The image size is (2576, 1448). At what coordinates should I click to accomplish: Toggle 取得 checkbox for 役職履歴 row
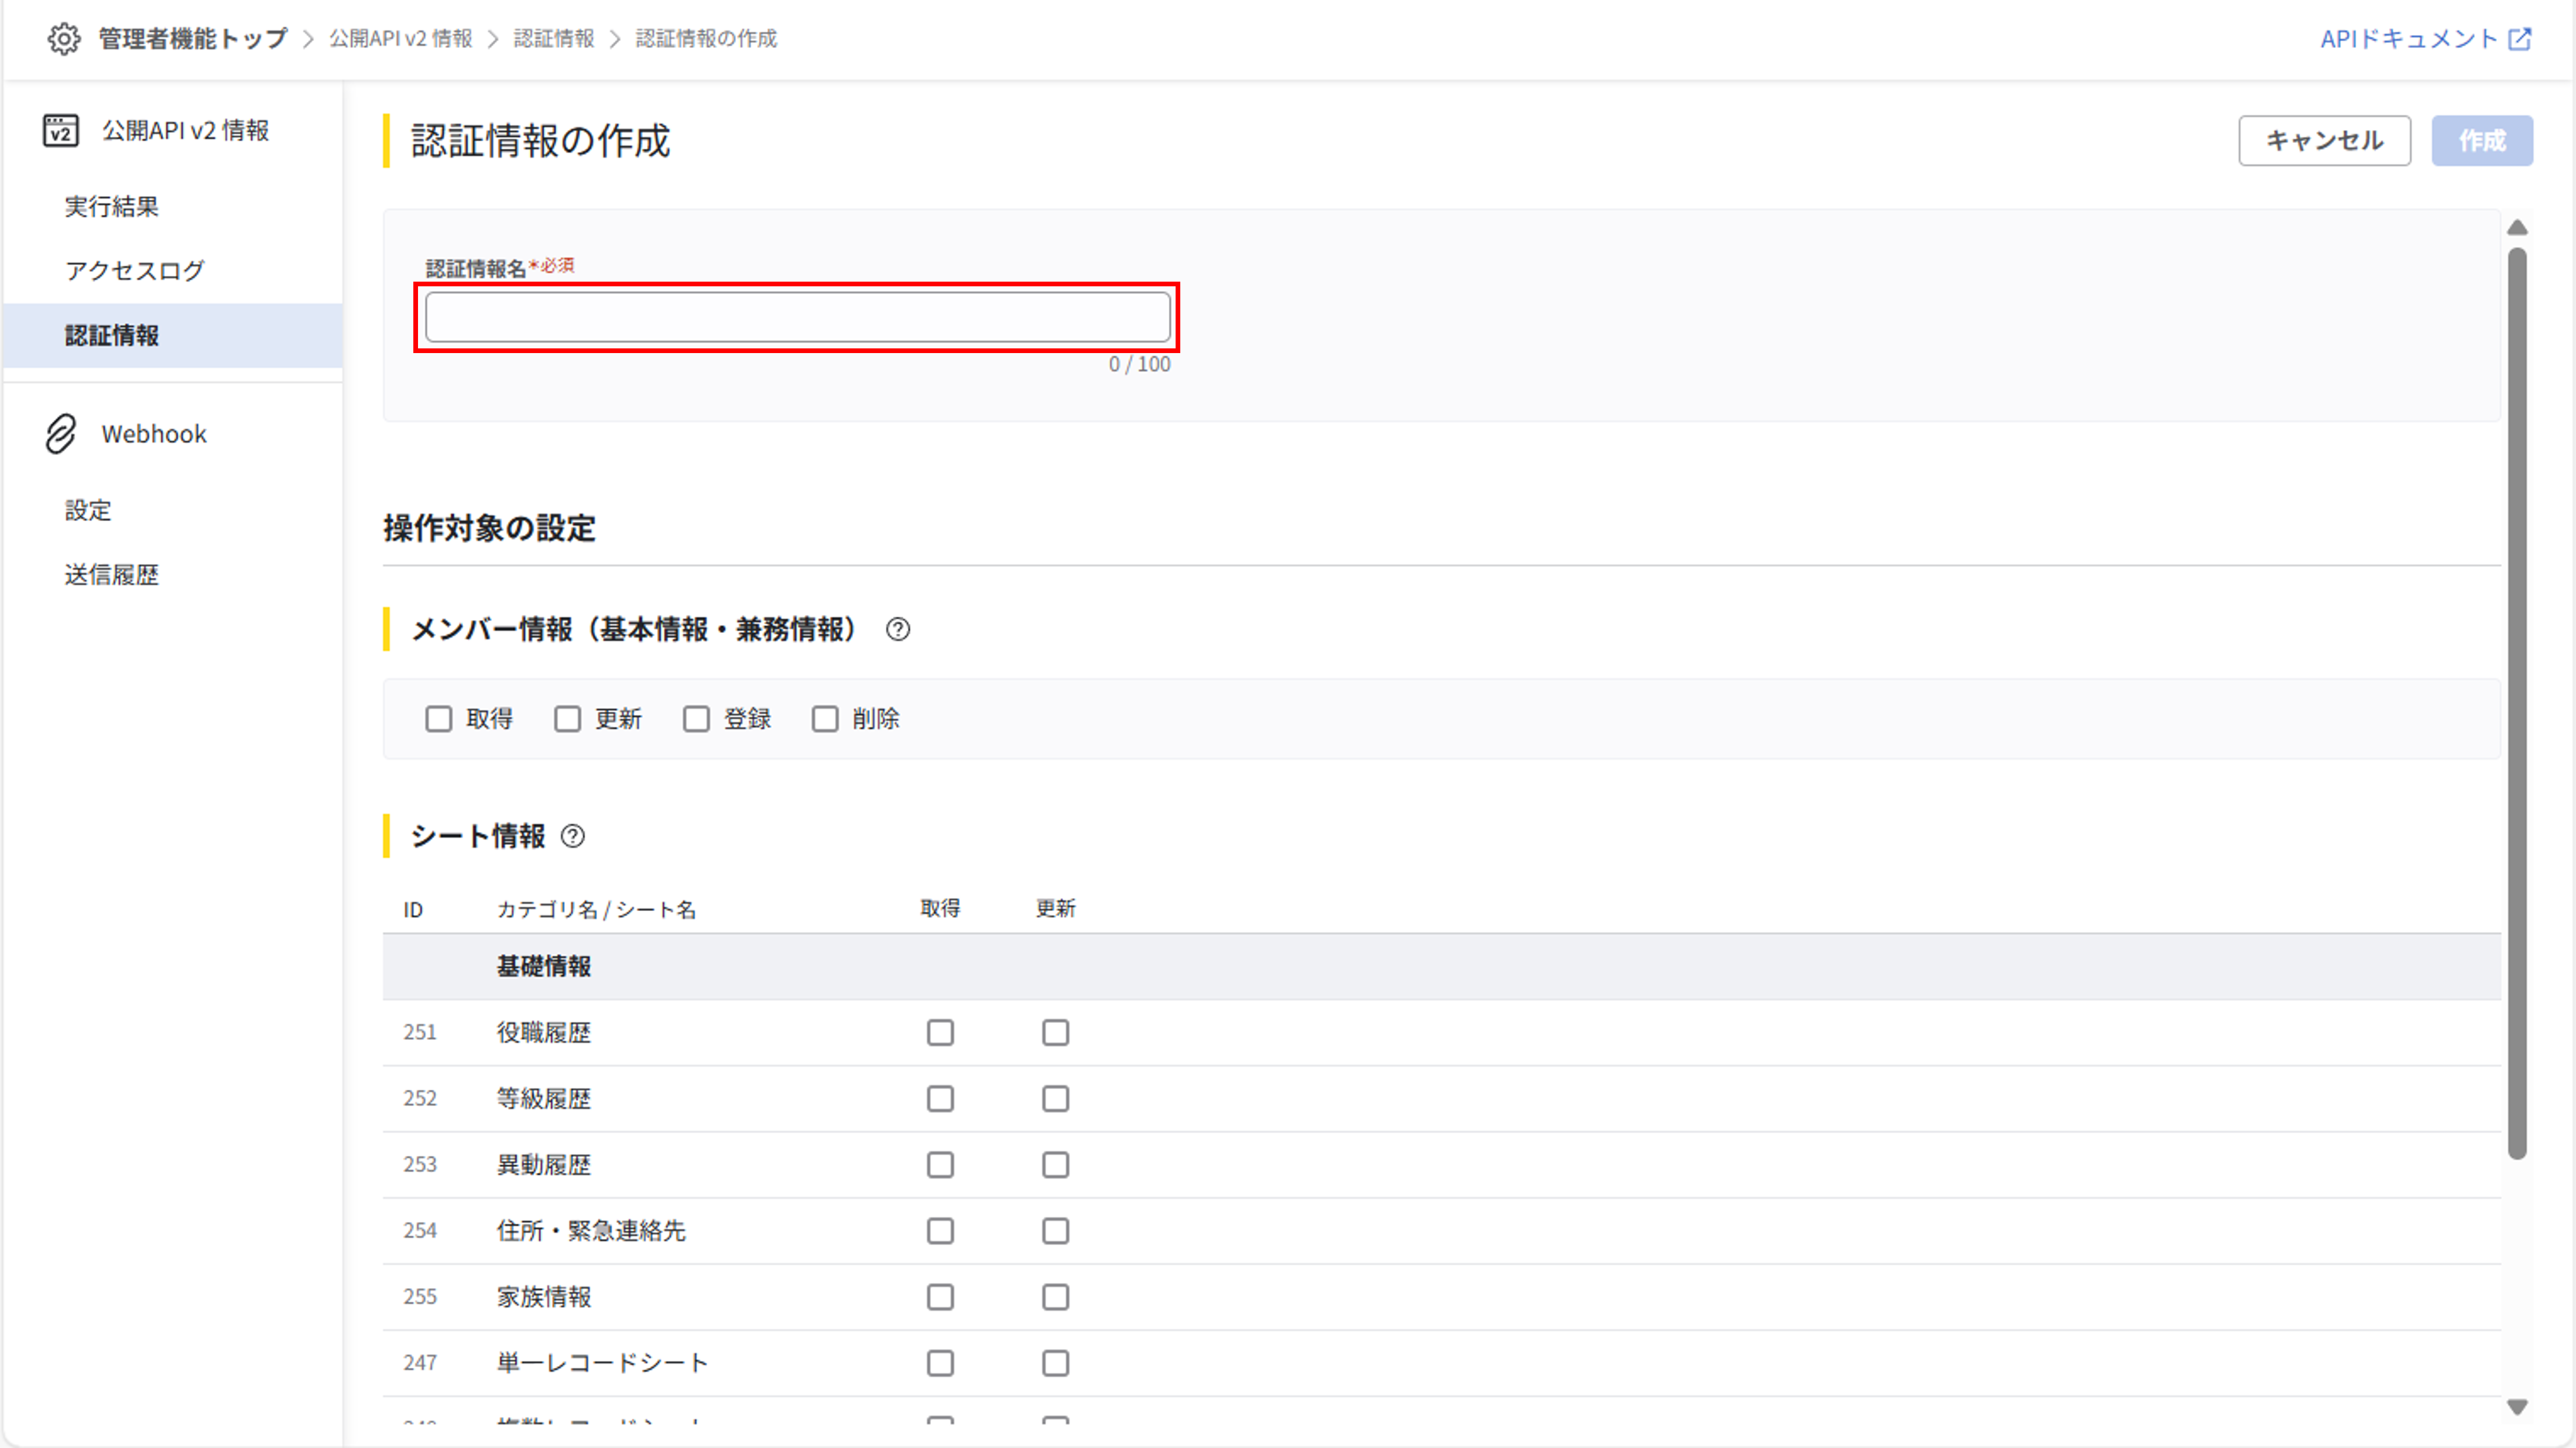coord(939,1032)
